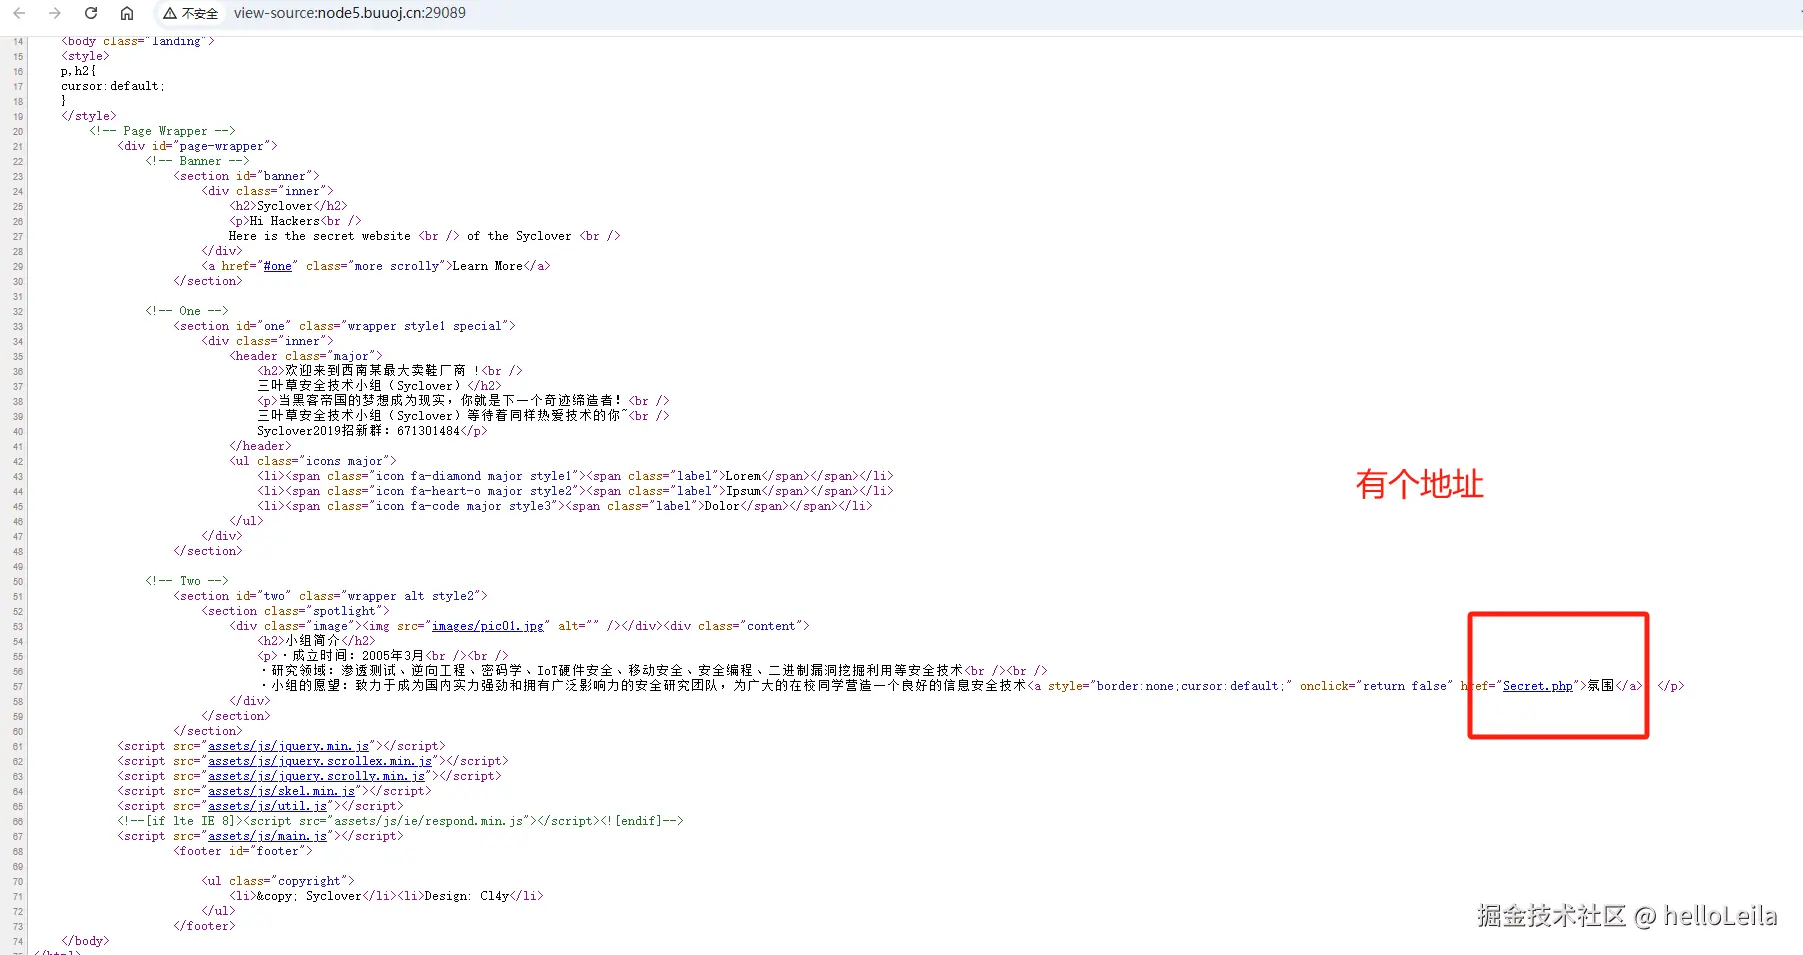Open the assets/js/main.js script link
Viewport: 1803px width, 955px height.
click(268, 836)
